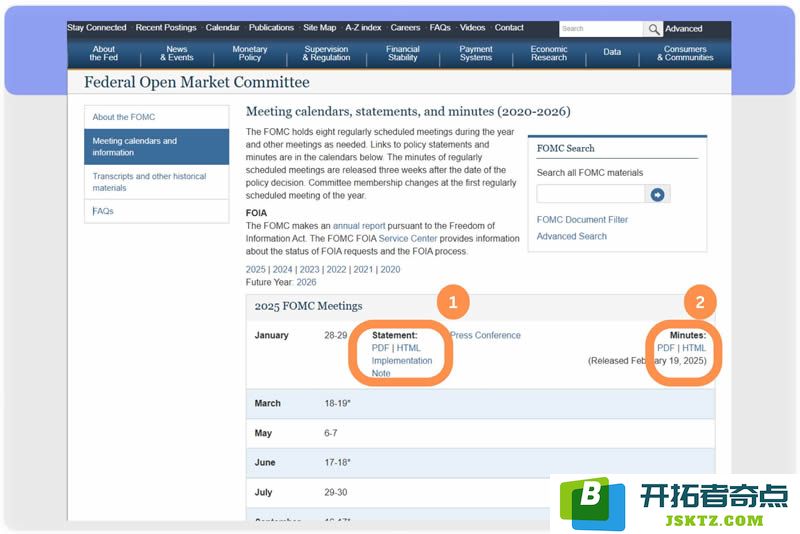Open the FOIA Service Center link
This screenshot has height=534, width=800.
(408, 239)
